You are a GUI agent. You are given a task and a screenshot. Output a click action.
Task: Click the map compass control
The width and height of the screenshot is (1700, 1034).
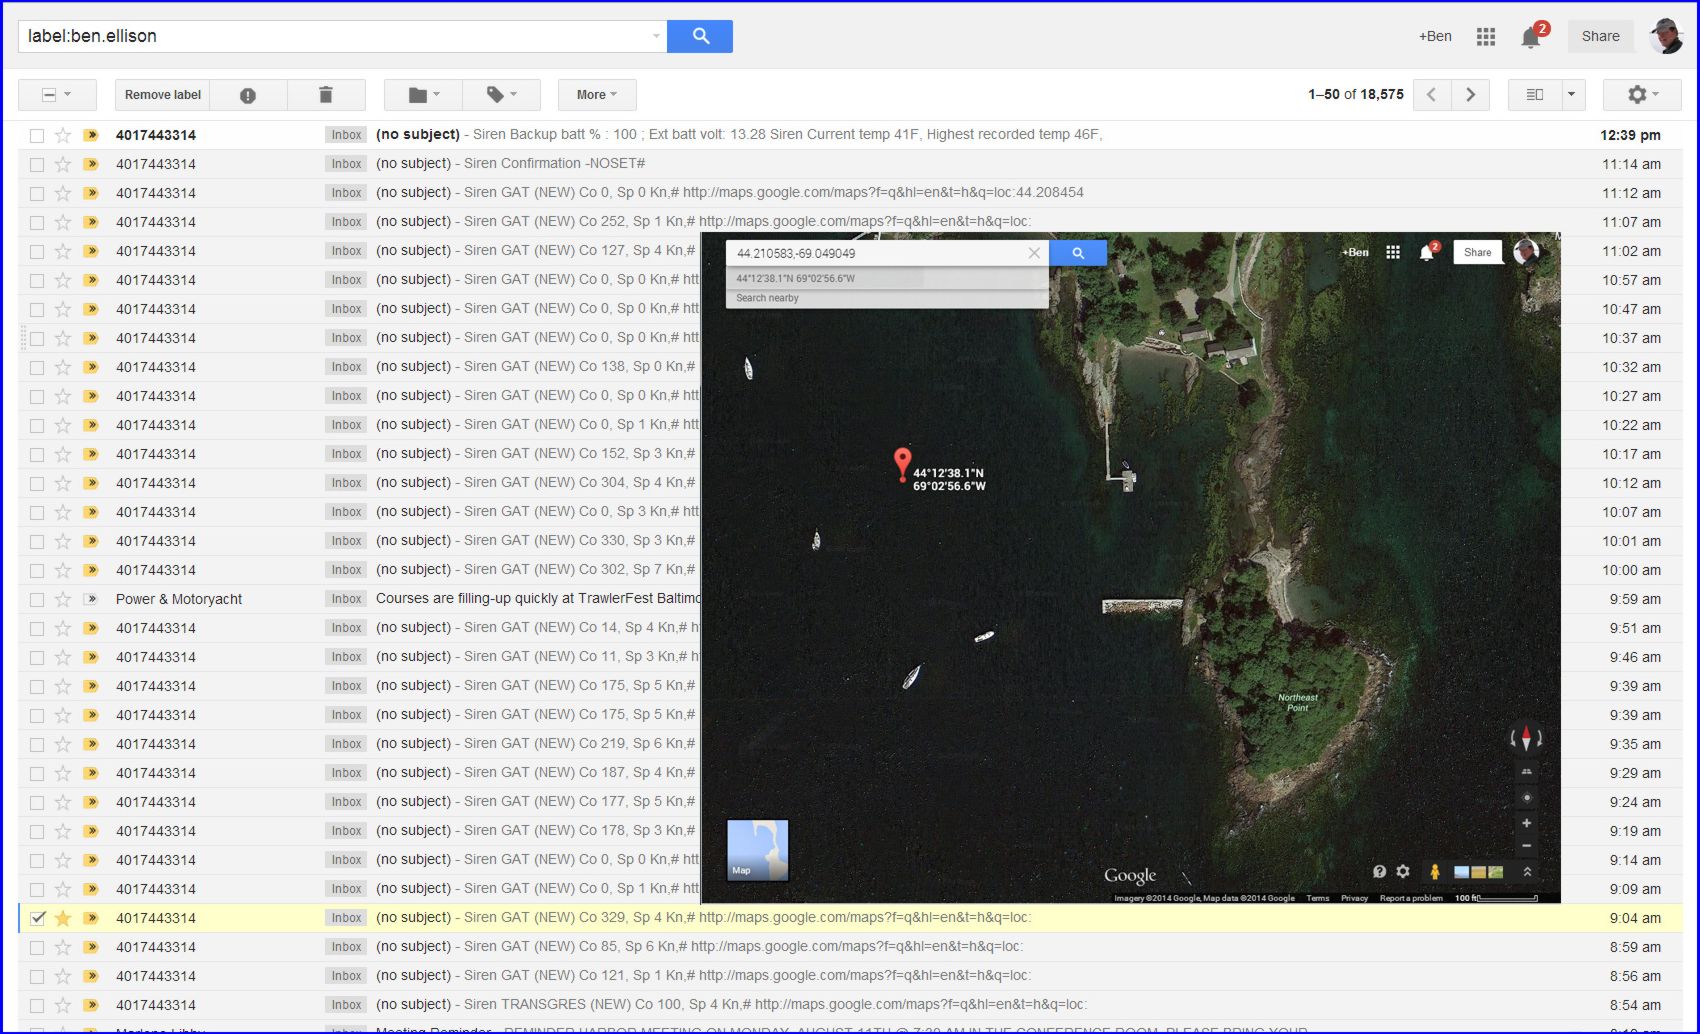coord(1526,739)
